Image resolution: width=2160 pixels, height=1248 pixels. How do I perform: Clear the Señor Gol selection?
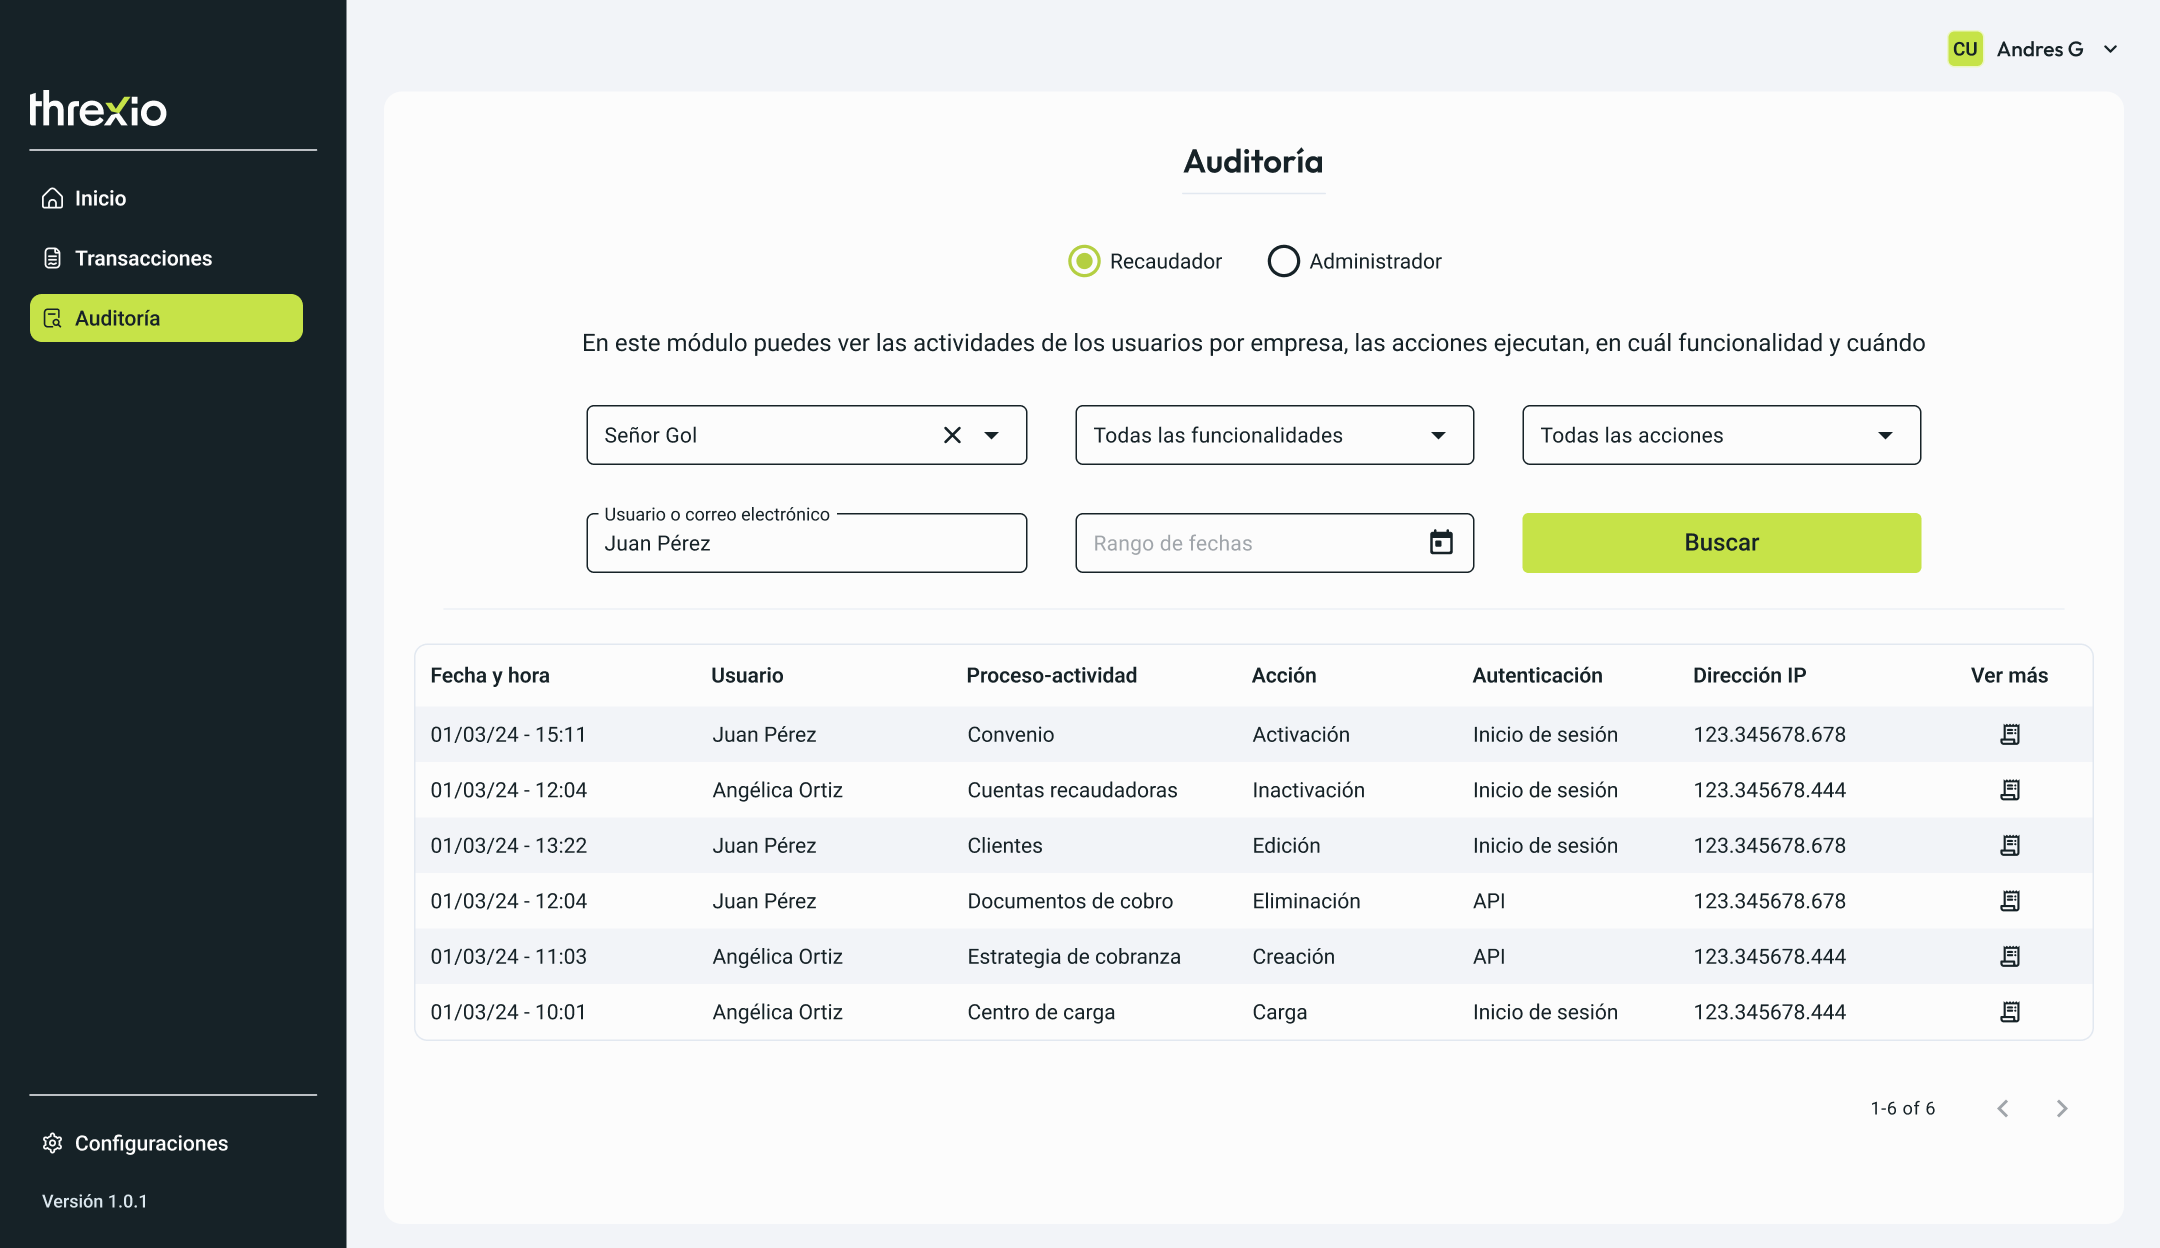click(x=952, y=435)
